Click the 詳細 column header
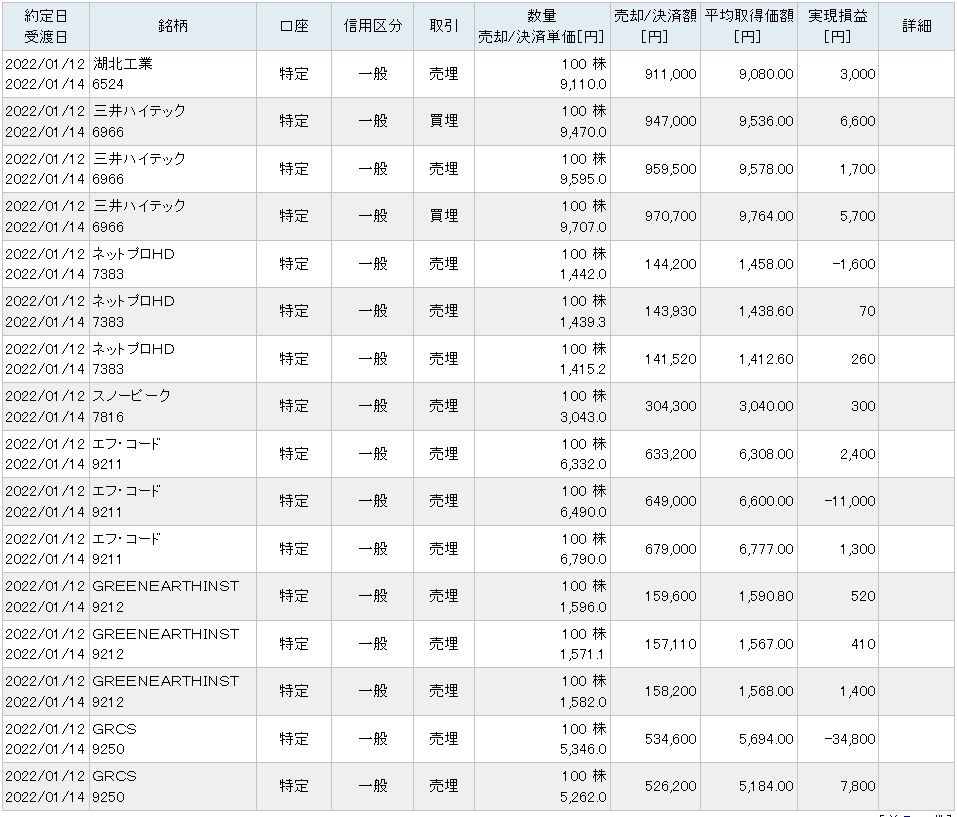Image resolution: width=957 pixels, height=817 pixels. [916, 26]
